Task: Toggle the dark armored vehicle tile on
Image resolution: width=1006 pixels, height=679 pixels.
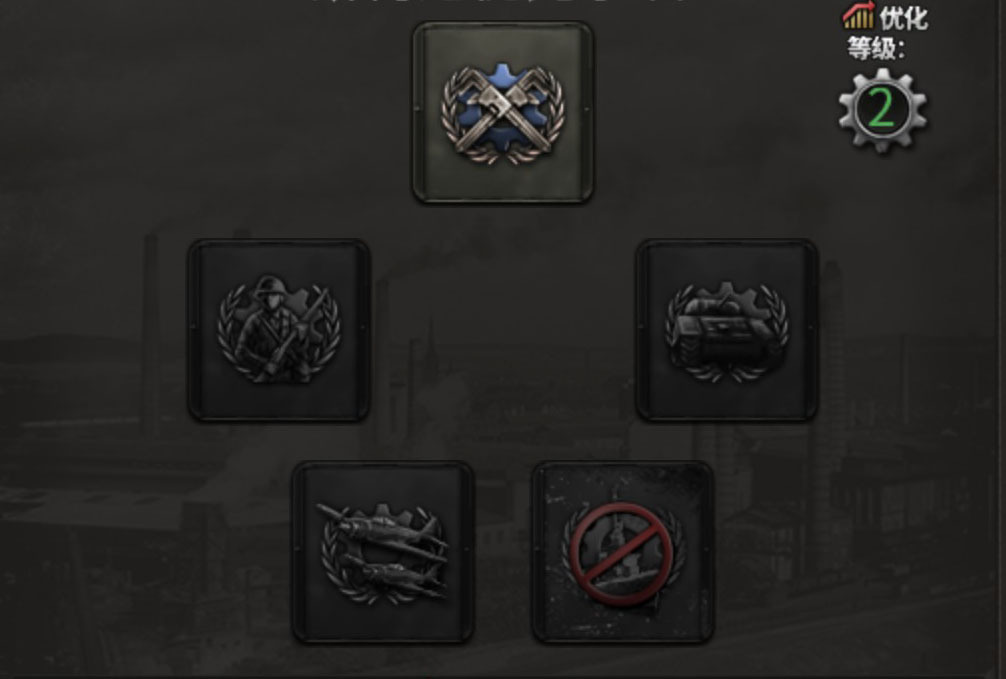Action: pos(727,331)
